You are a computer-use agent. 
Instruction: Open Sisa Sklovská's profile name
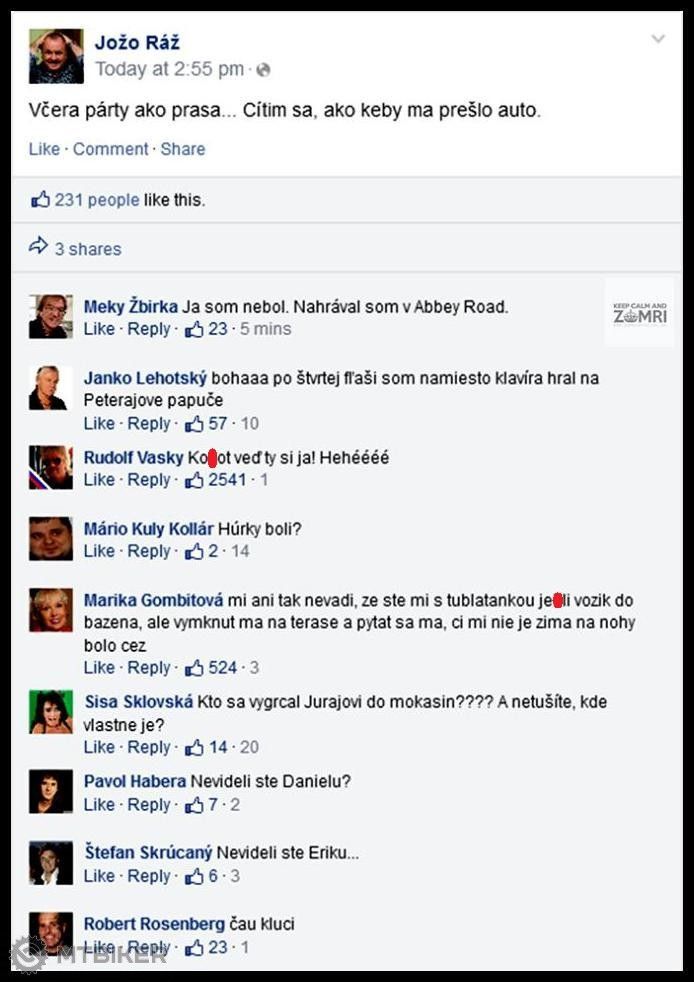pos(138,702)
